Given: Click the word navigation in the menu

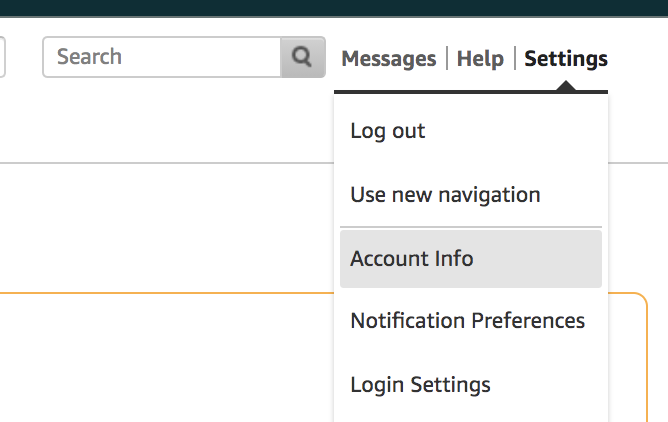Looking at the screenshot, I should [489, 195].
